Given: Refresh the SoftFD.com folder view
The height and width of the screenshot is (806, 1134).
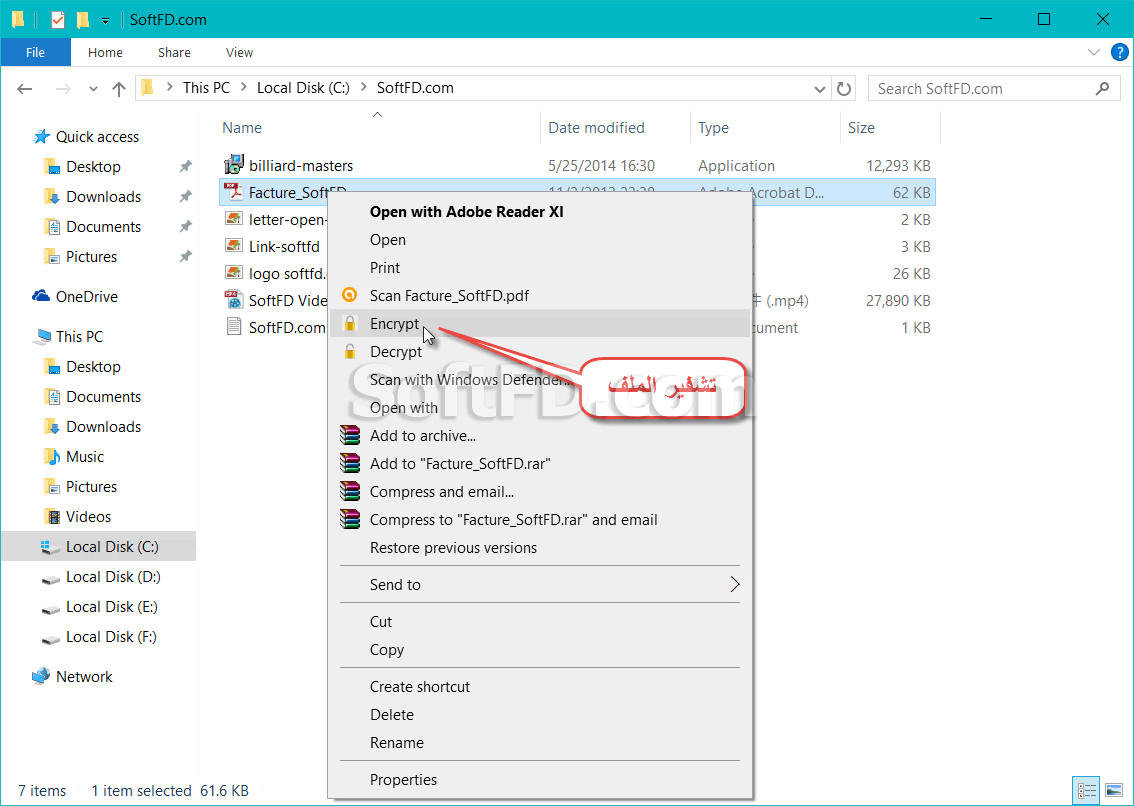Looking at the screenshot, I should pyautogui.click(x=843, y=88).
